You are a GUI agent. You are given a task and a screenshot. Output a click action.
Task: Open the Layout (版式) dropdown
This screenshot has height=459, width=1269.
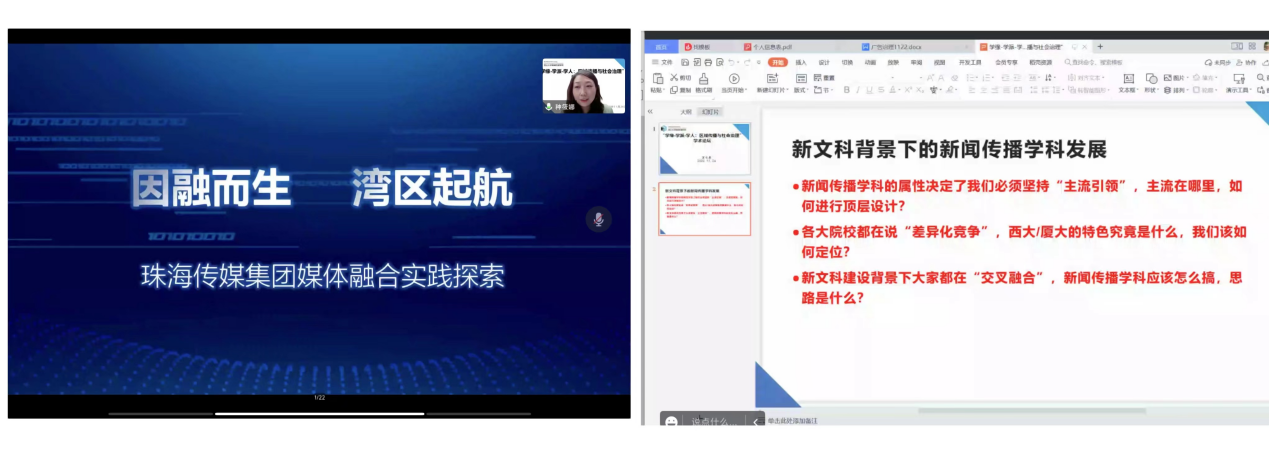pos(801,90)
